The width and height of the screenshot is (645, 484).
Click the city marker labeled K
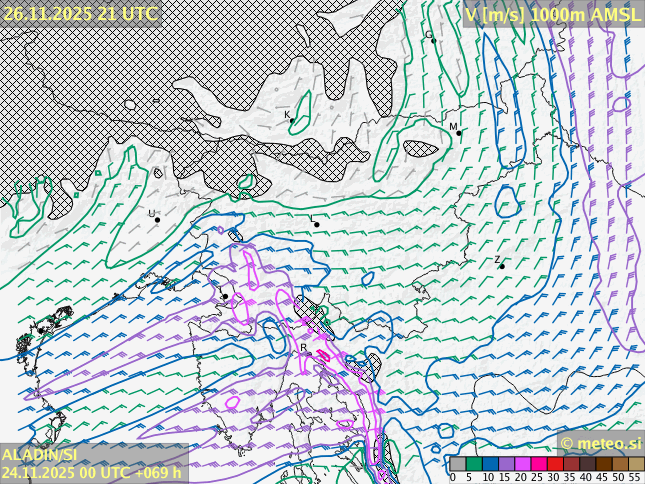click(292, 120)
